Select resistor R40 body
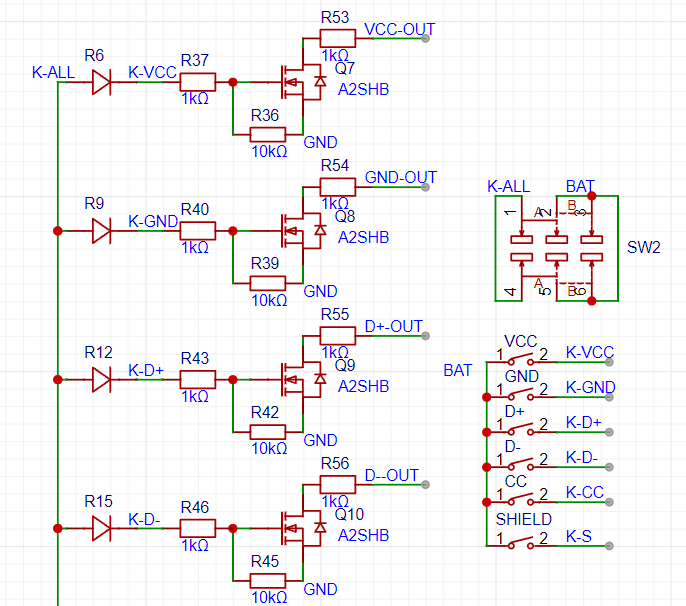 coord(198,231)
